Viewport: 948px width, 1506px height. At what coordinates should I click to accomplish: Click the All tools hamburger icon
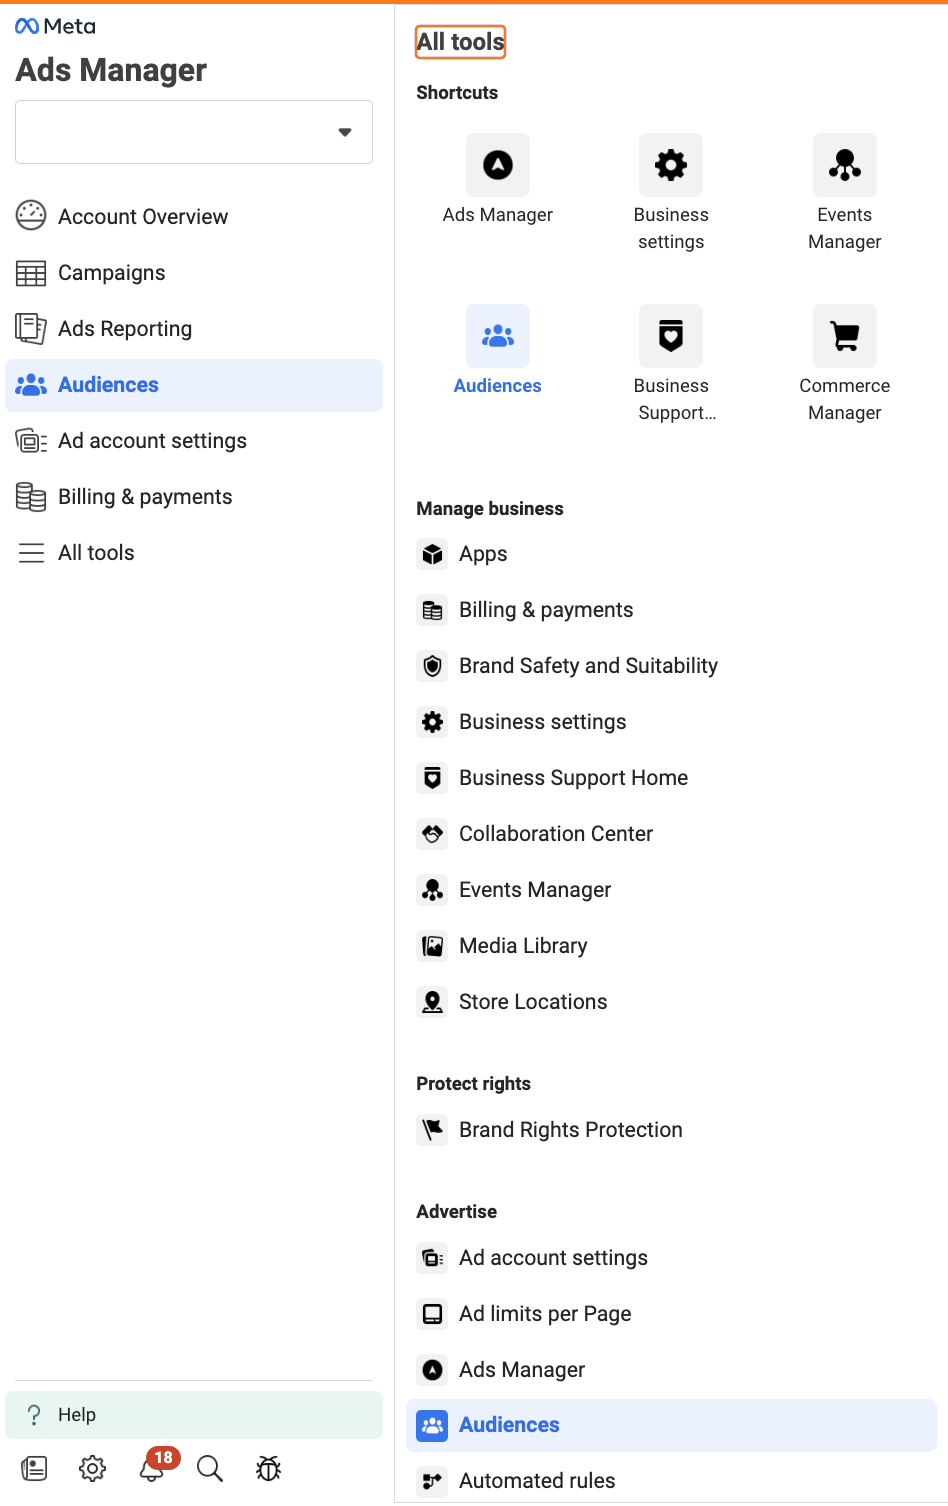tap(32, 553)
